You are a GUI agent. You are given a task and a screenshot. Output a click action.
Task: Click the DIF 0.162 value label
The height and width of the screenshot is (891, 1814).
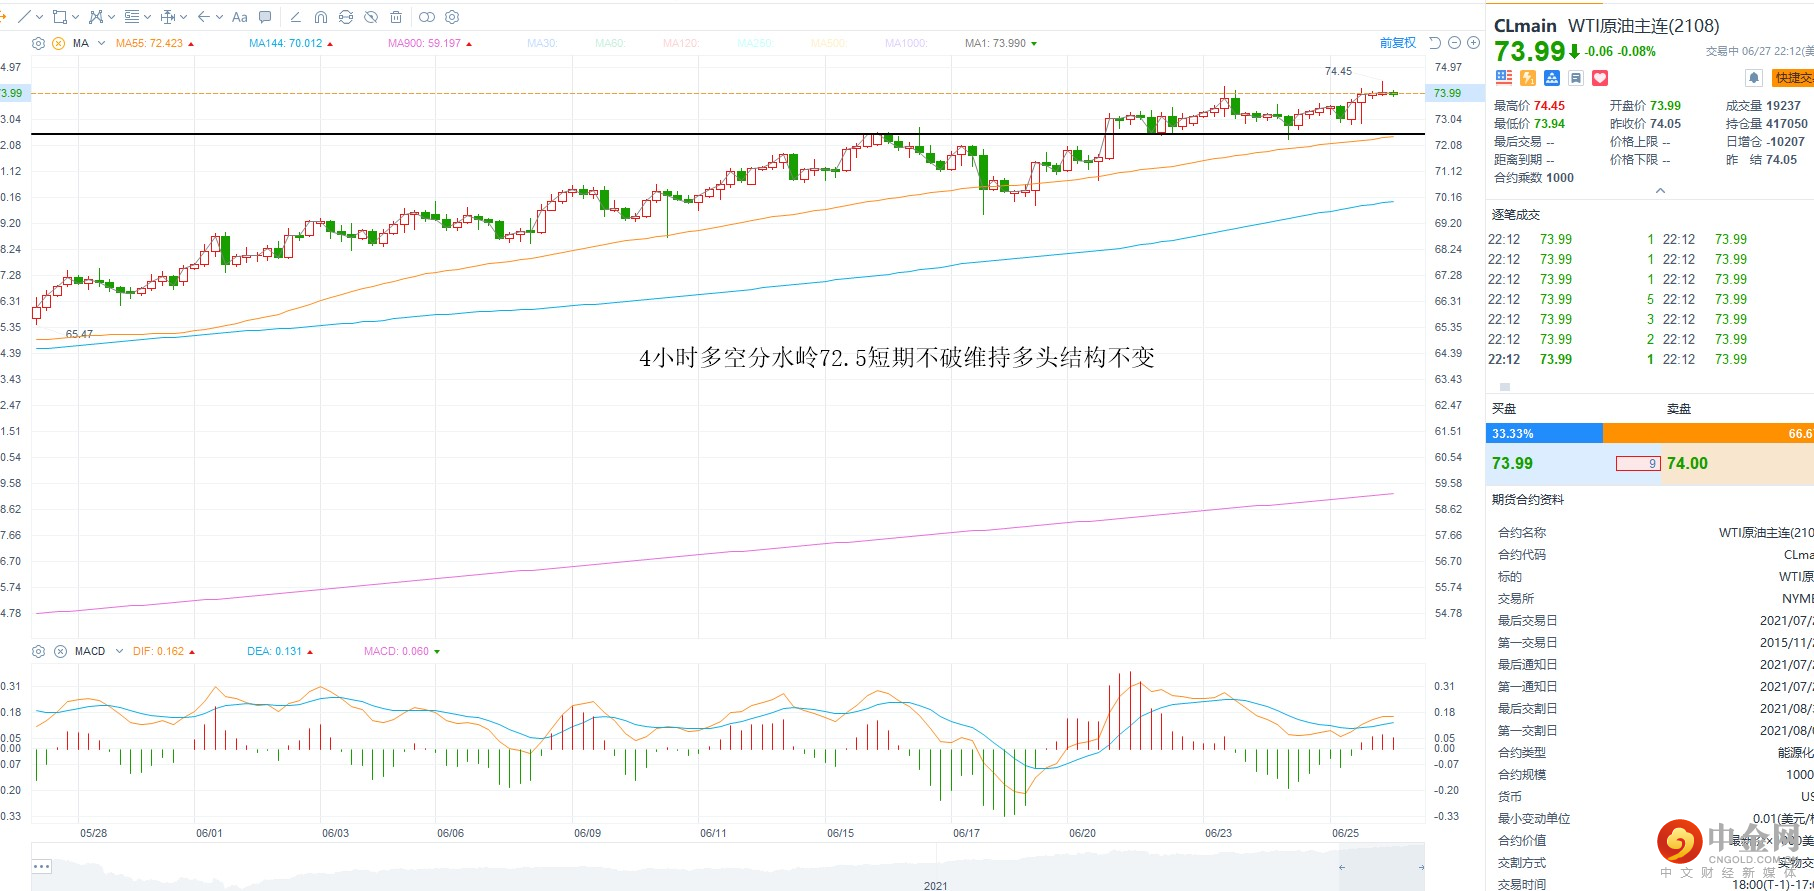158,651
